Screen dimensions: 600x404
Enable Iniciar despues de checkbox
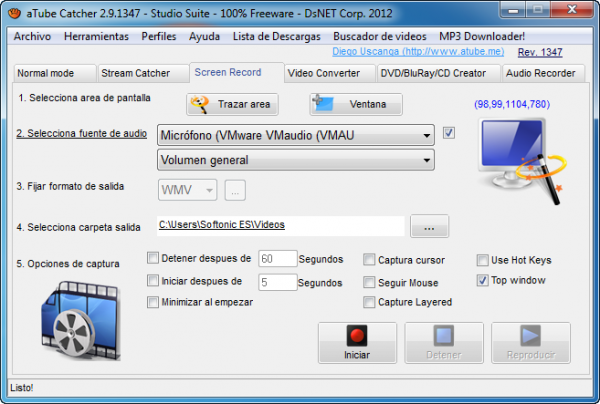click(153, 281)
